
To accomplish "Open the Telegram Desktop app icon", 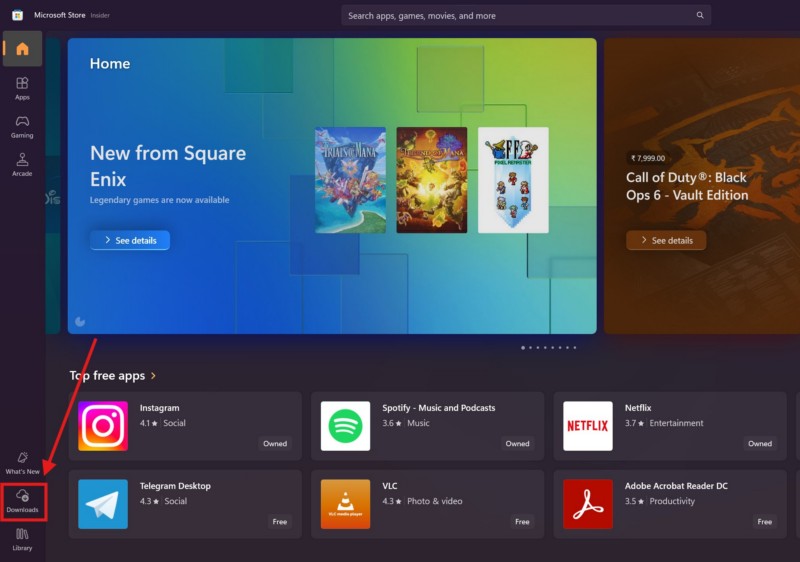I will 103,504.
